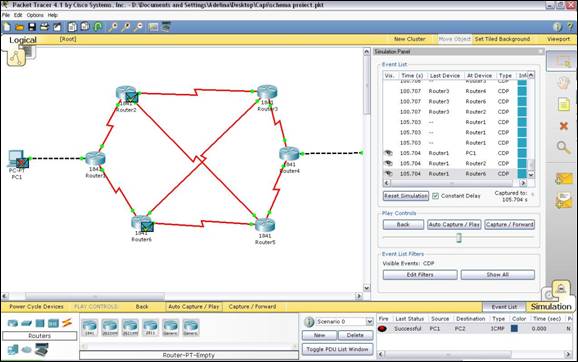Click Event List scroll down arrow

531,175
